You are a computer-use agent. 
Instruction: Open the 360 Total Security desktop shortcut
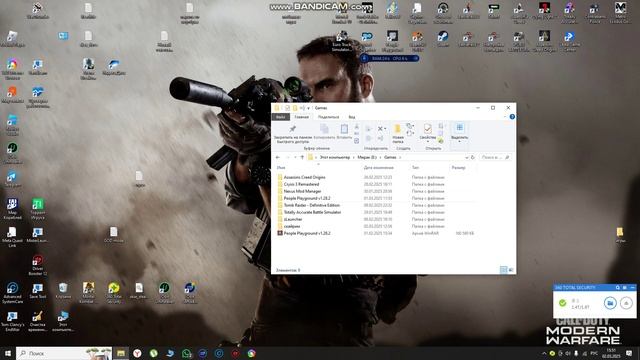tap(114, 293)
